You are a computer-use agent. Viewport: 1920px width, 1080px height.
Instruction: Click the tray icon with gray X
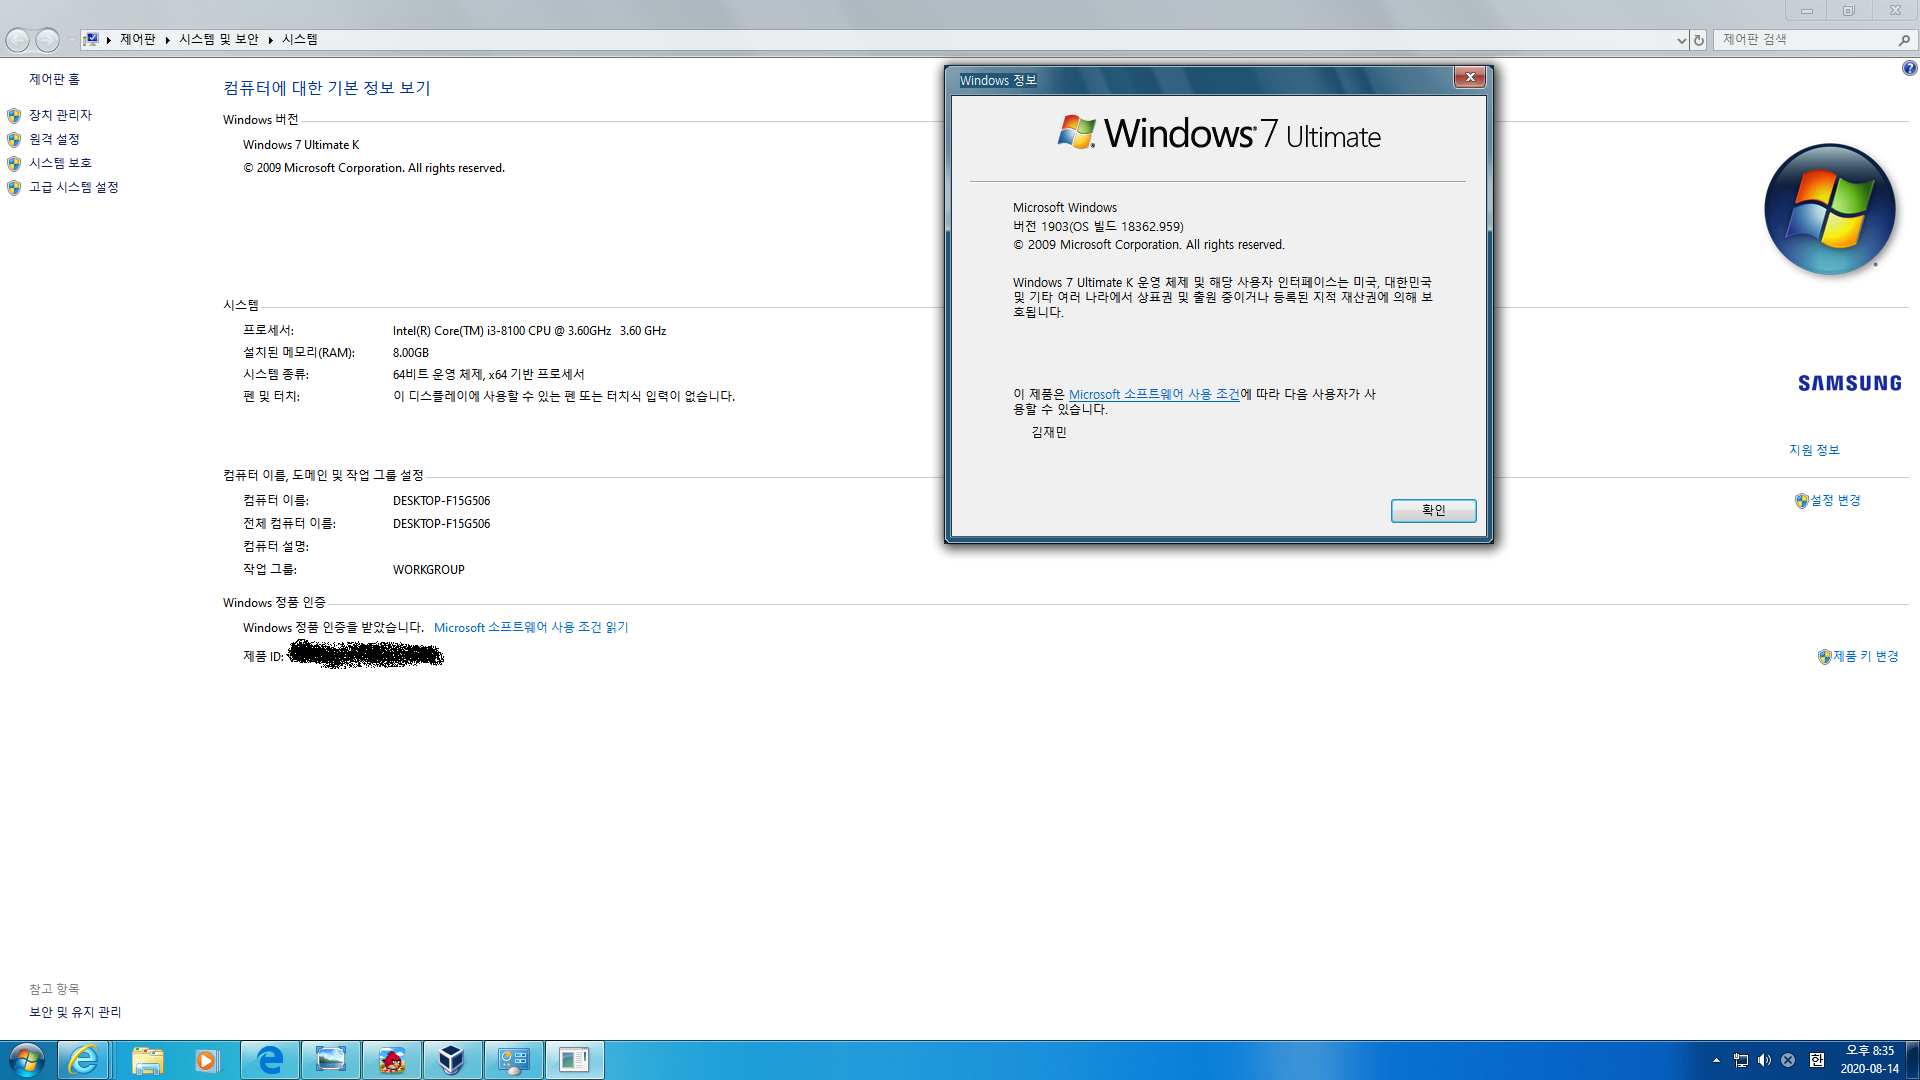[x=1788, y=1060]
